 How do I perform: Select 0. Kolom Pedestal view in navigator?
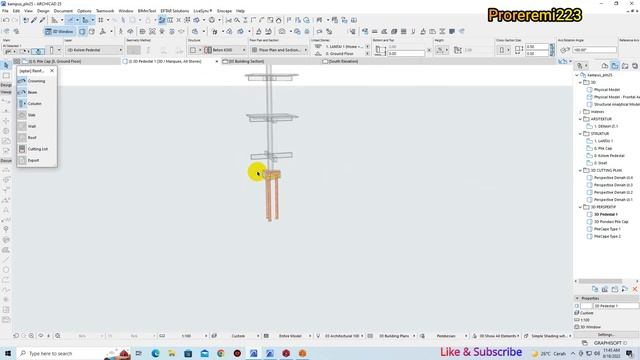609,156
